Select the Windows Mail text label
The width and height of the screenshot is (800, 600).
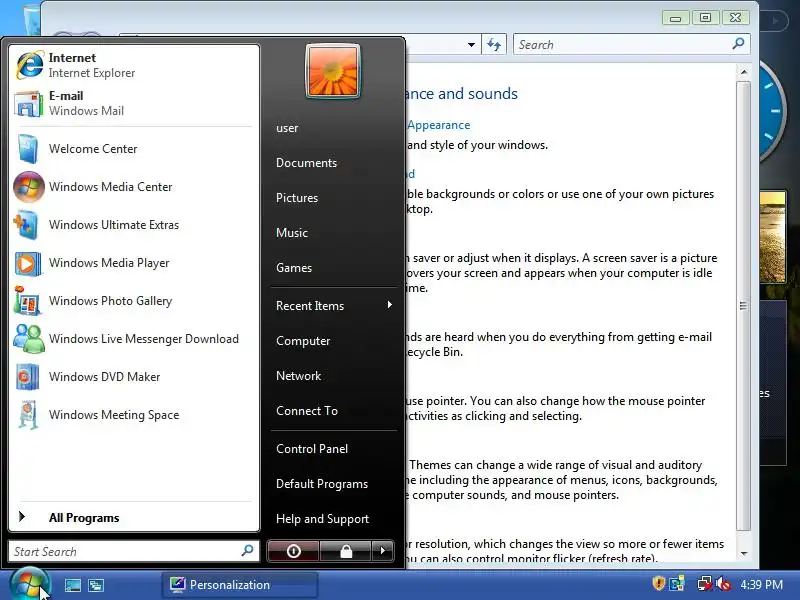pos(86,111)
